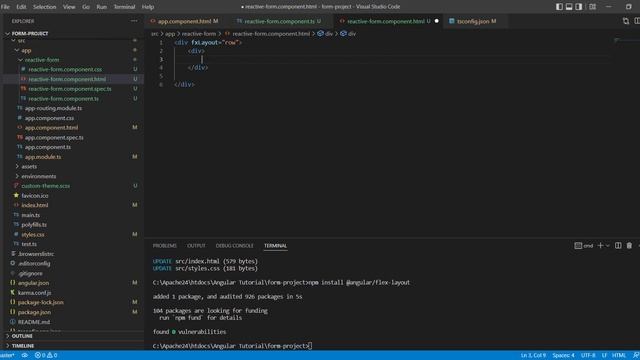
Task: Kill terminal with trash icon
Action: (x=629, y=246)
